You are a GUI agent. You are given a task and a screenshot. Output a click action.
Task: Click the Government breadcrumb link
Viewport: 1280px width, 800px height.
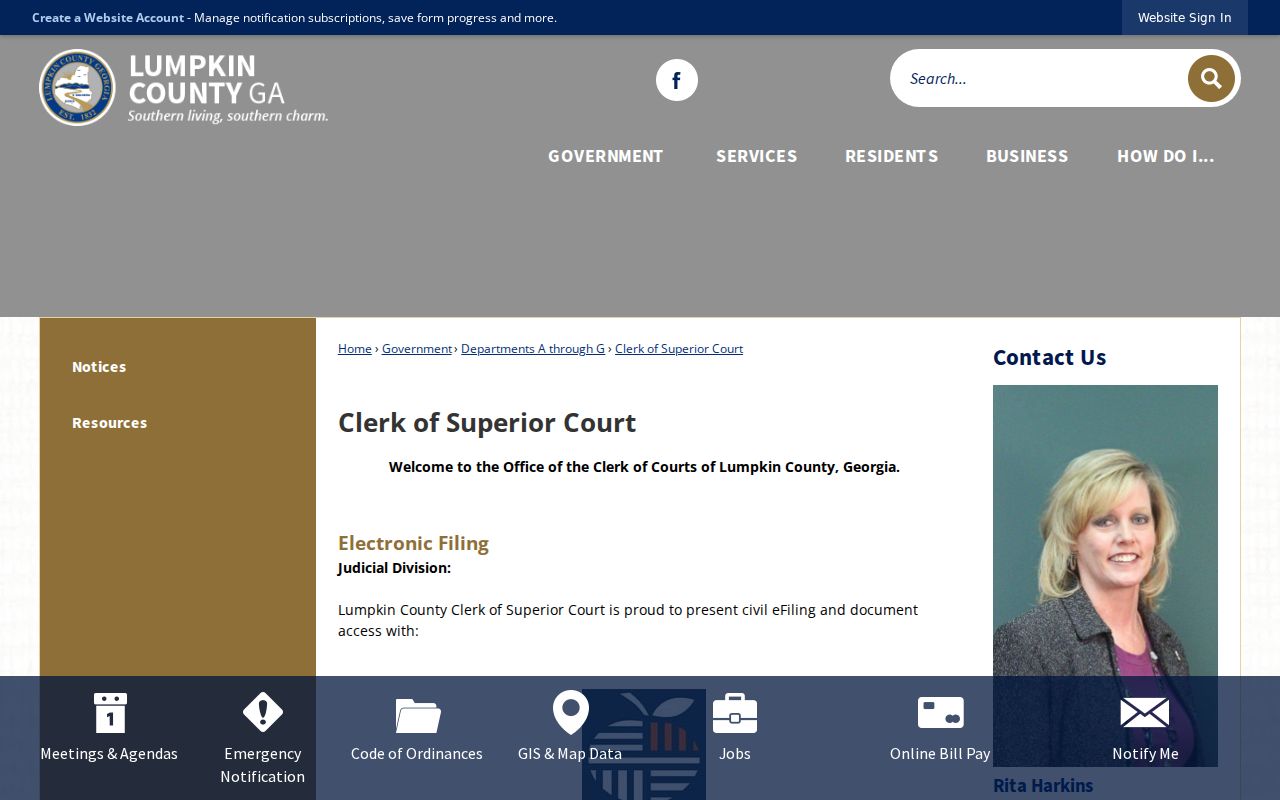pos(417,349)
